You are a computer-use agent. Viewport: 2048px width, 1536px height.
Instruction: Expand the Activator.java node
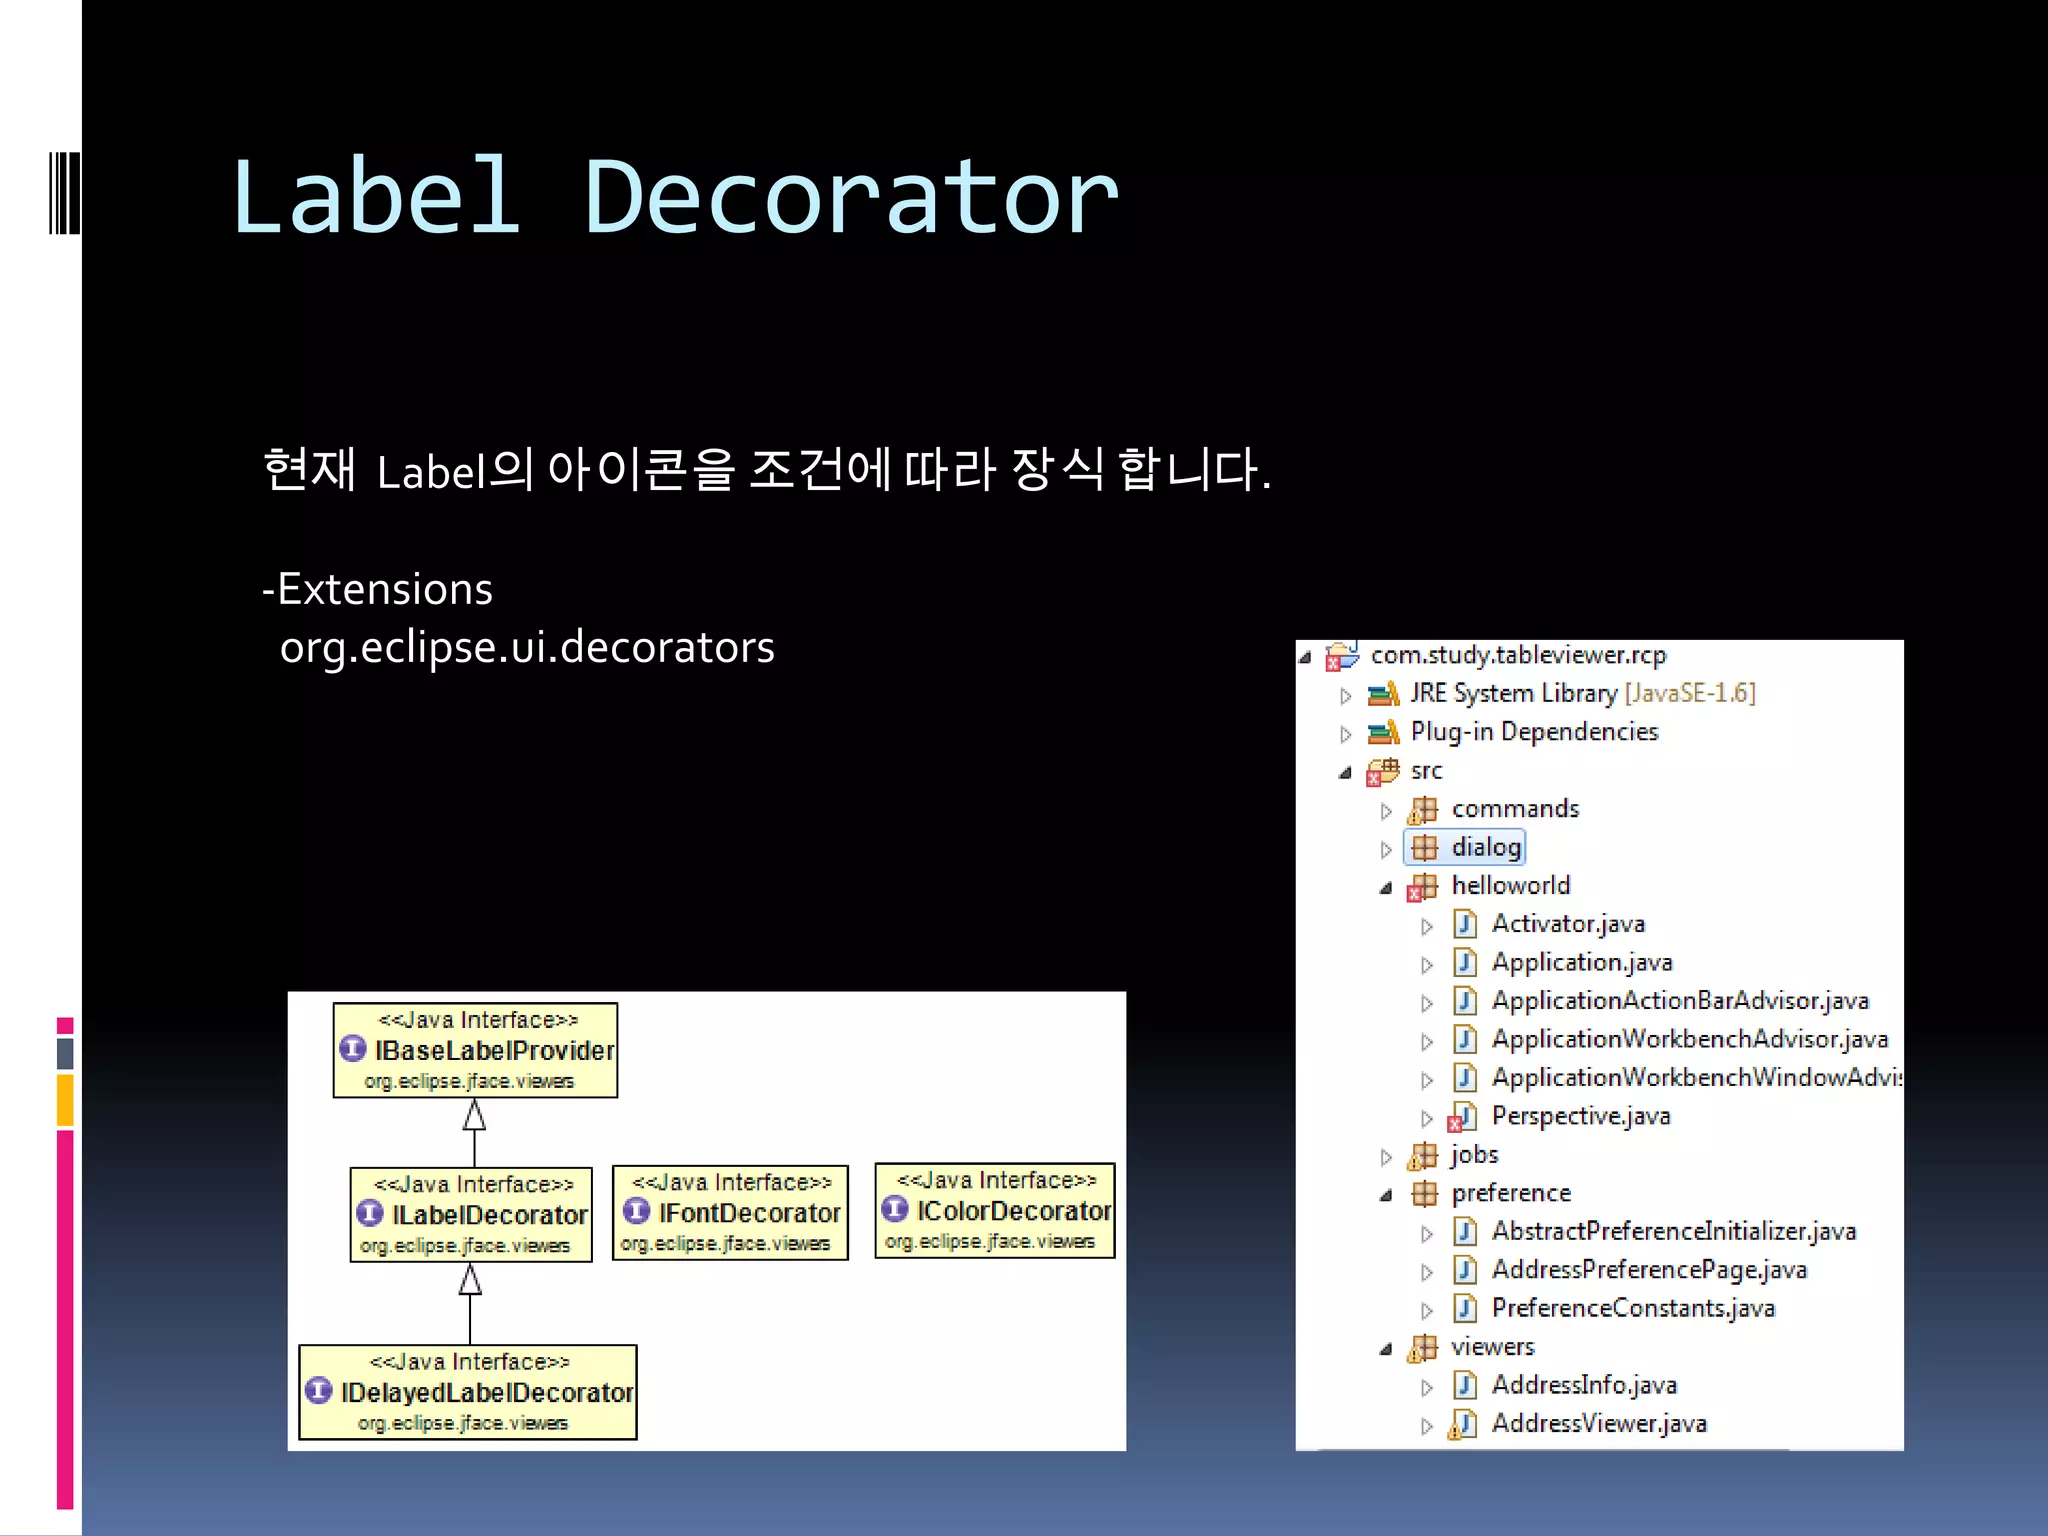[1427, 927]
